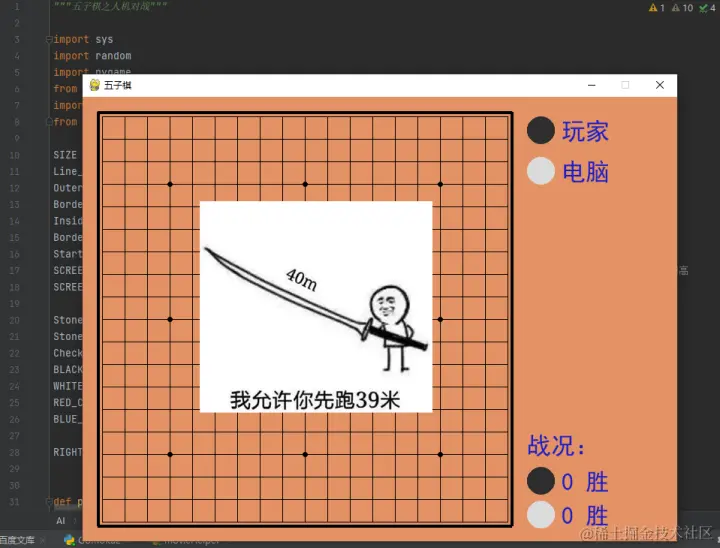Click the left-middle star point on the board
This screenshot has height=548, width=720.
[170, 319]
